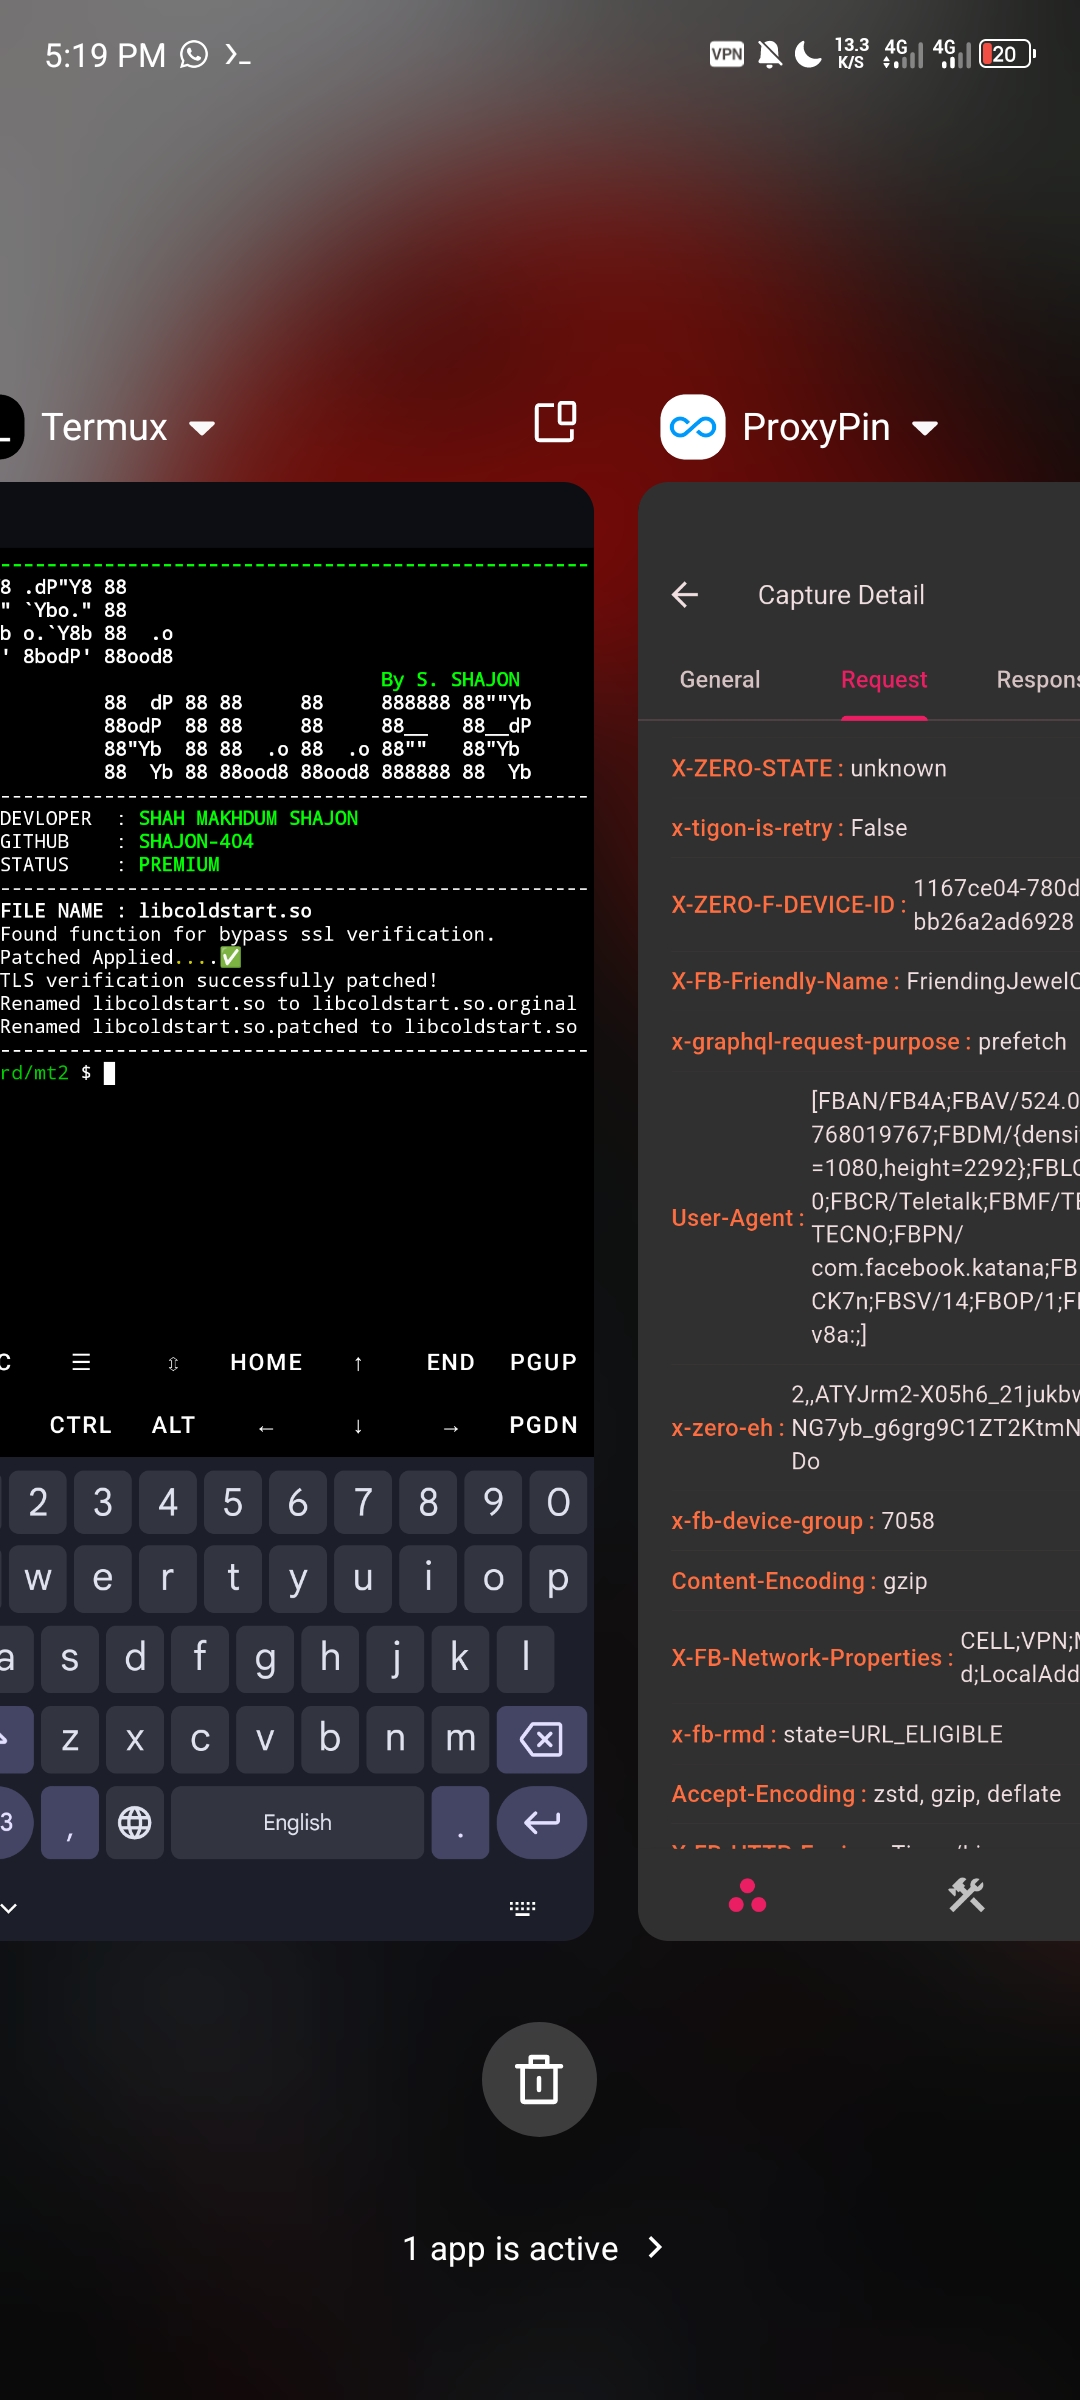1080x2400 pixels.
Task: Tap the WhatsApp notification icon in status bar
Action: [194, 54]
